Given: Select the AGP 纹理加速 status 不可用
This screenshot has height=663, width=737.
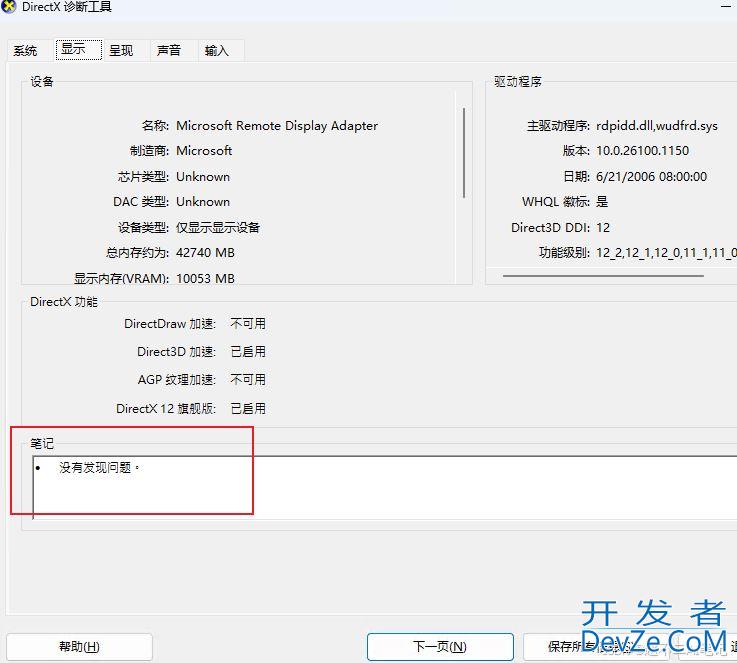Looking at the screenshot, I should point(248,379).
